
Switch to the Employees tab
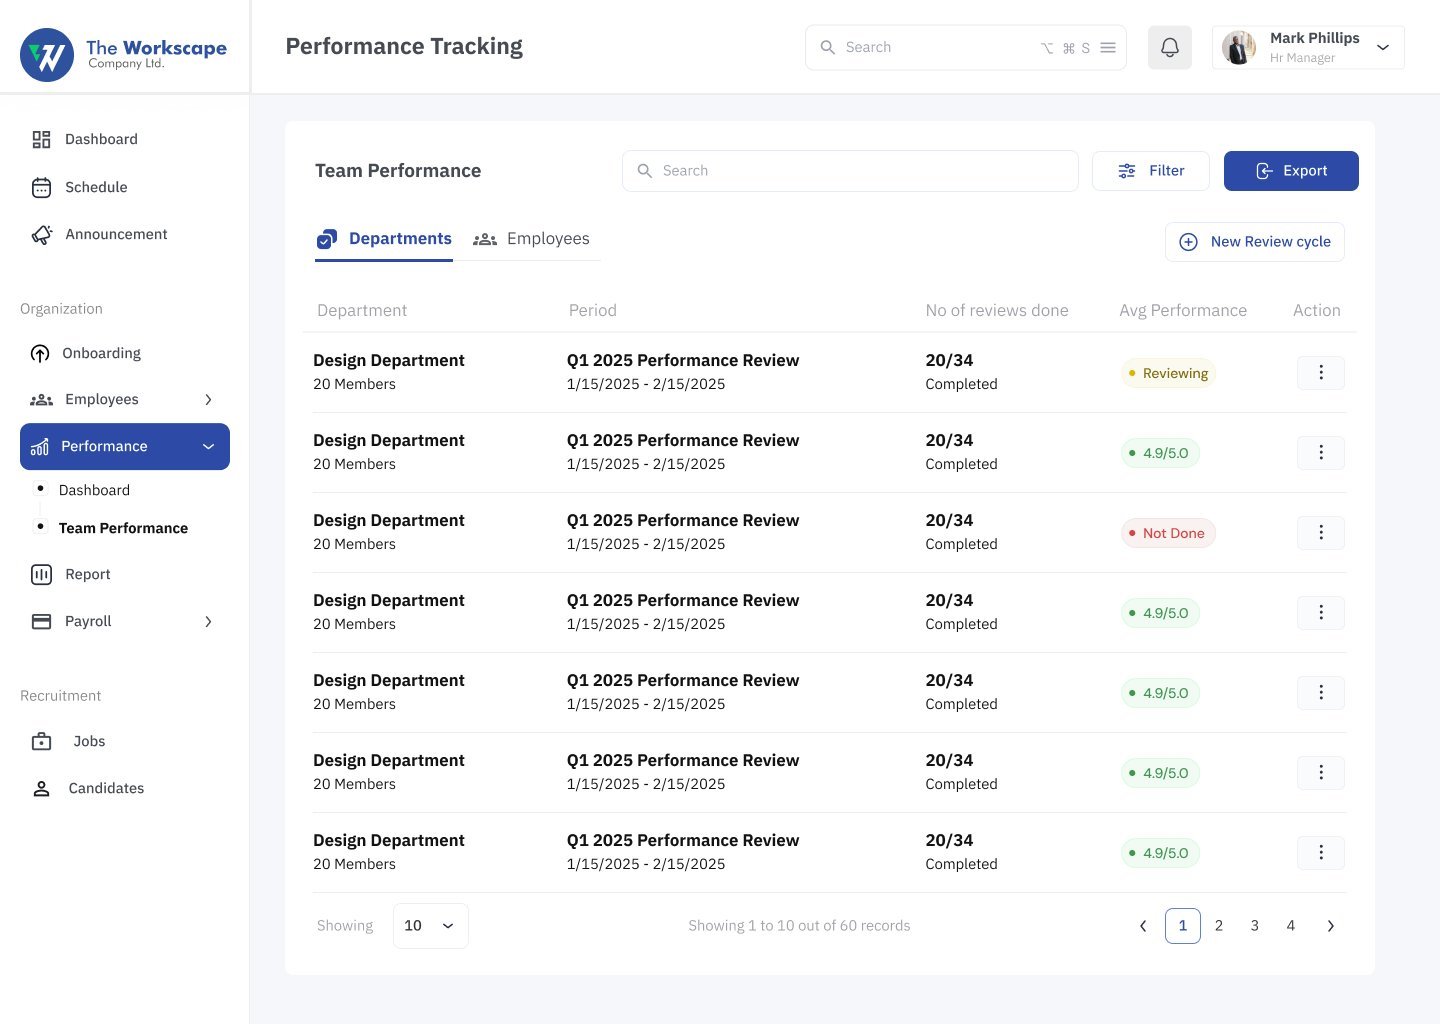[x=531, y=239]
